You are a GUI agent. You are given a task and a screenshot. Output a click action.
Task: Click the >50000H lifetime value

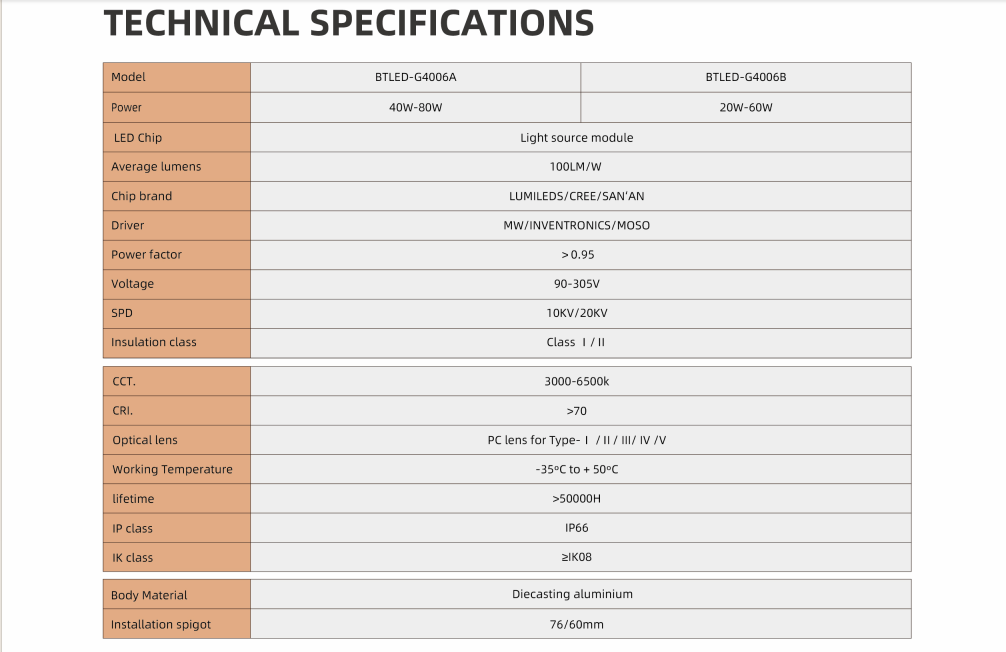(x=576, y=498)
